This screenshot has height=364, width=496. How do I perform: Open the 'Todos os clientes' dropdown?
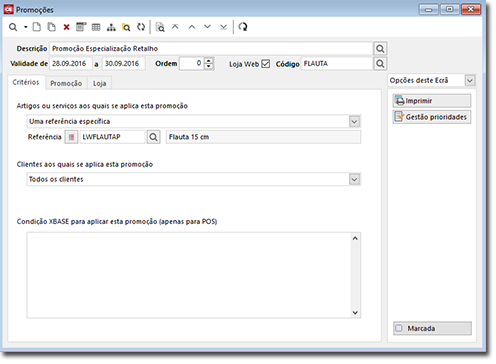(354, 180)
